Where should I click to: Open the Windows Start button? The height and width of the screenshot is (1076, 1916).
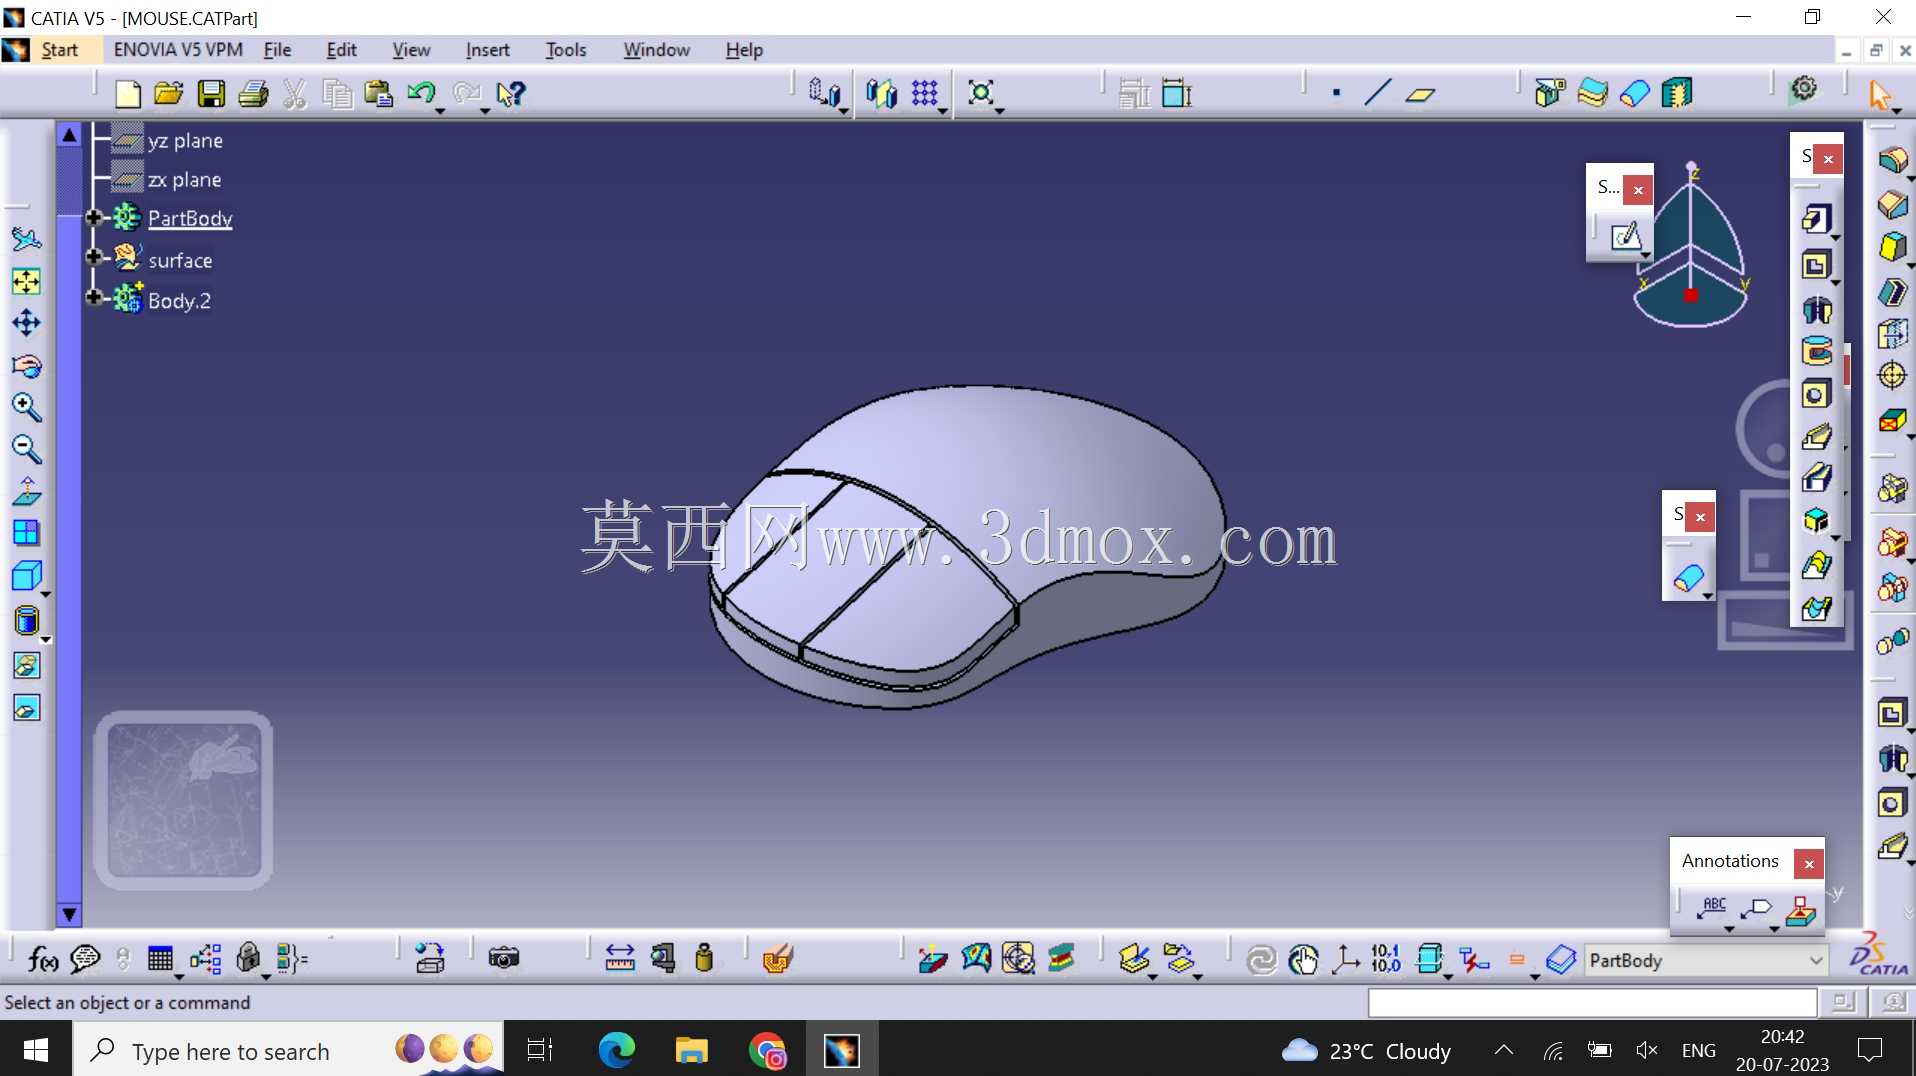(36, 1050)
